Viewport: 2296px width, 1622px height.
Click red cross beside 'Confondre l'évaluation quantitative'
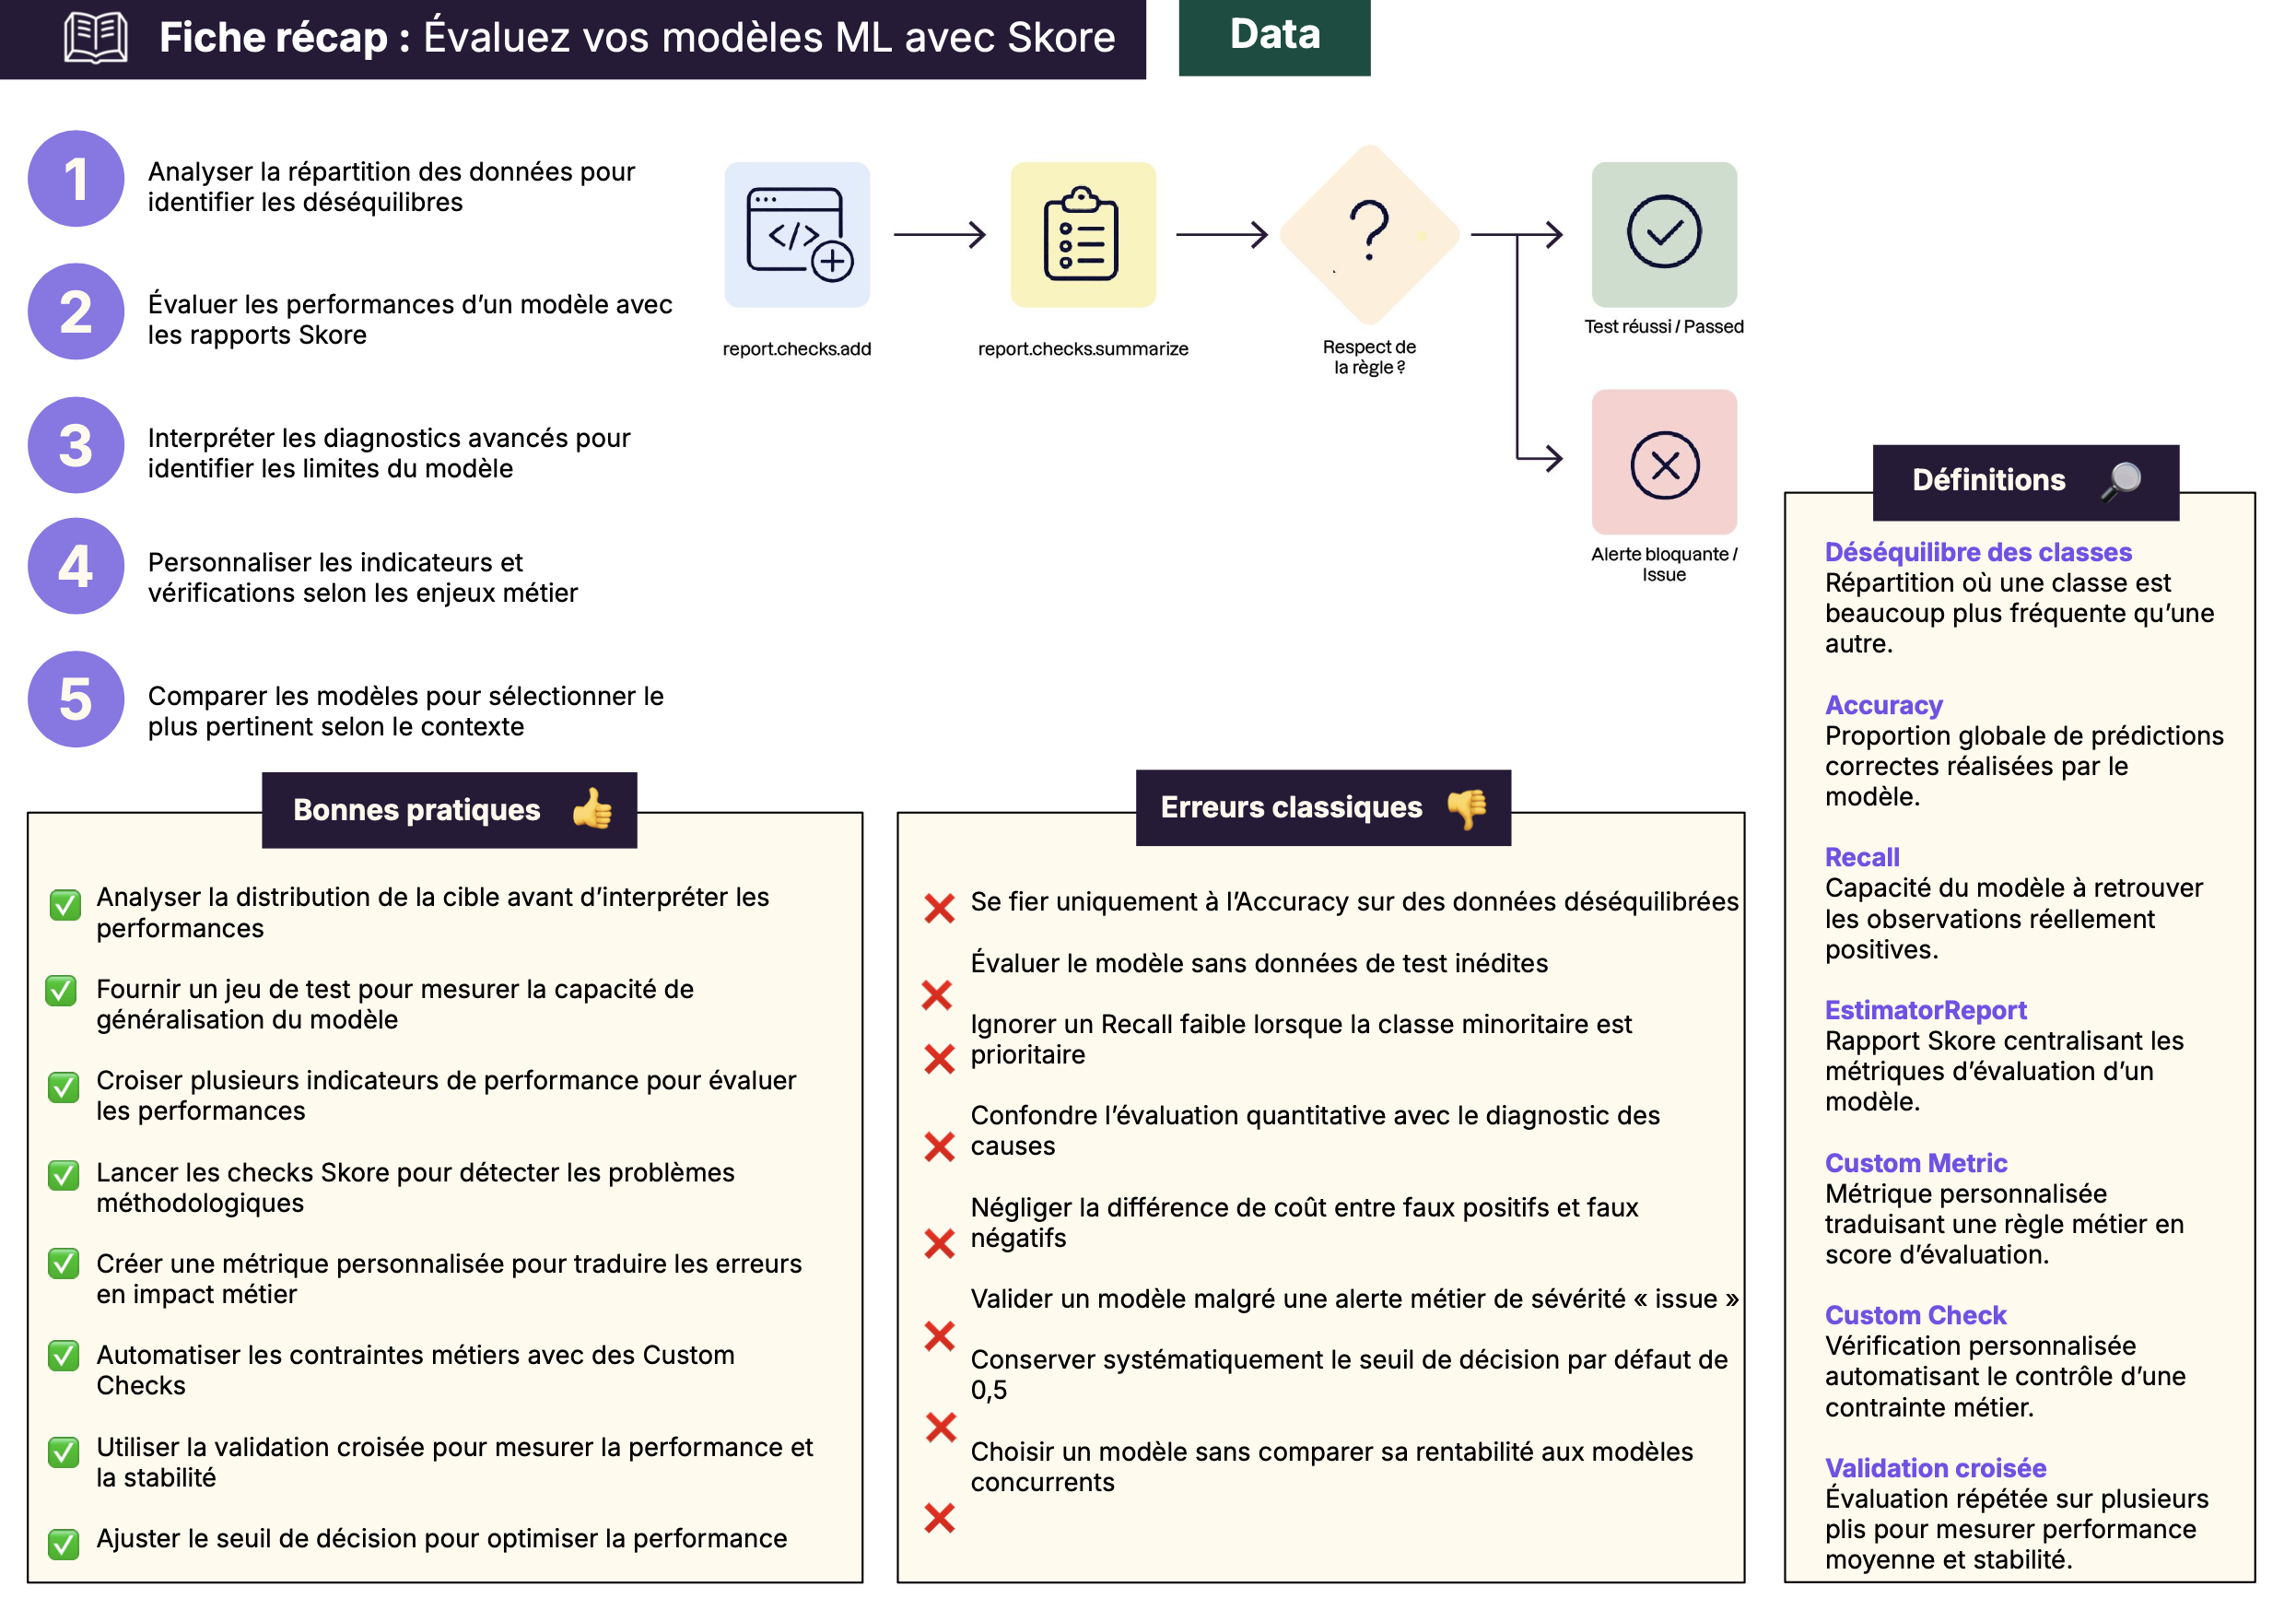click(939, 1146)
